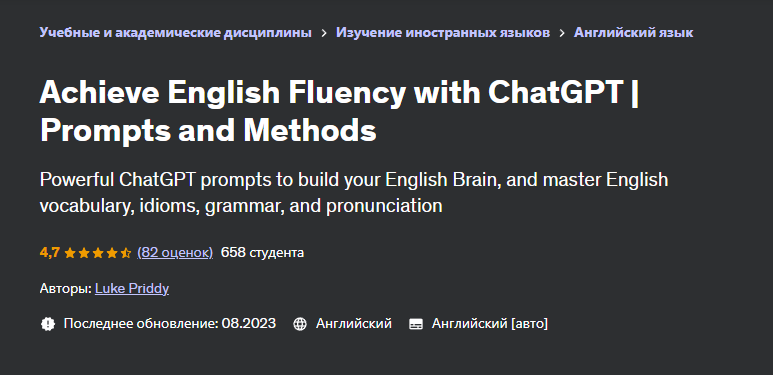
Task: Click the 4,7 rating score
Action: point(49,253)
